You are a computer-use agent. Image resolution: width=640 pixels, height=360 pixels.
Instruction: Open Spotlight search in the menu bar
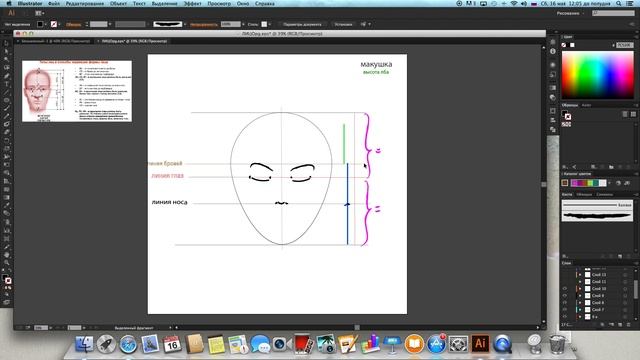(619, 3)
